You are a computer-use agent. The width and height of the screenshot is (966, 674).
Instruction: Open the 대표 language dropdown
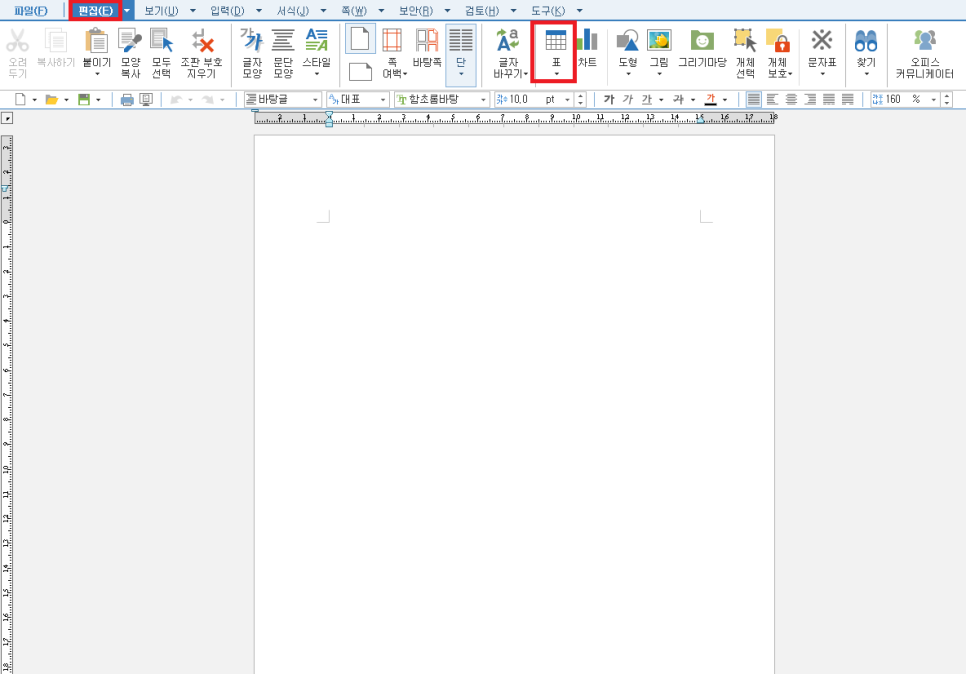[383, 99]
